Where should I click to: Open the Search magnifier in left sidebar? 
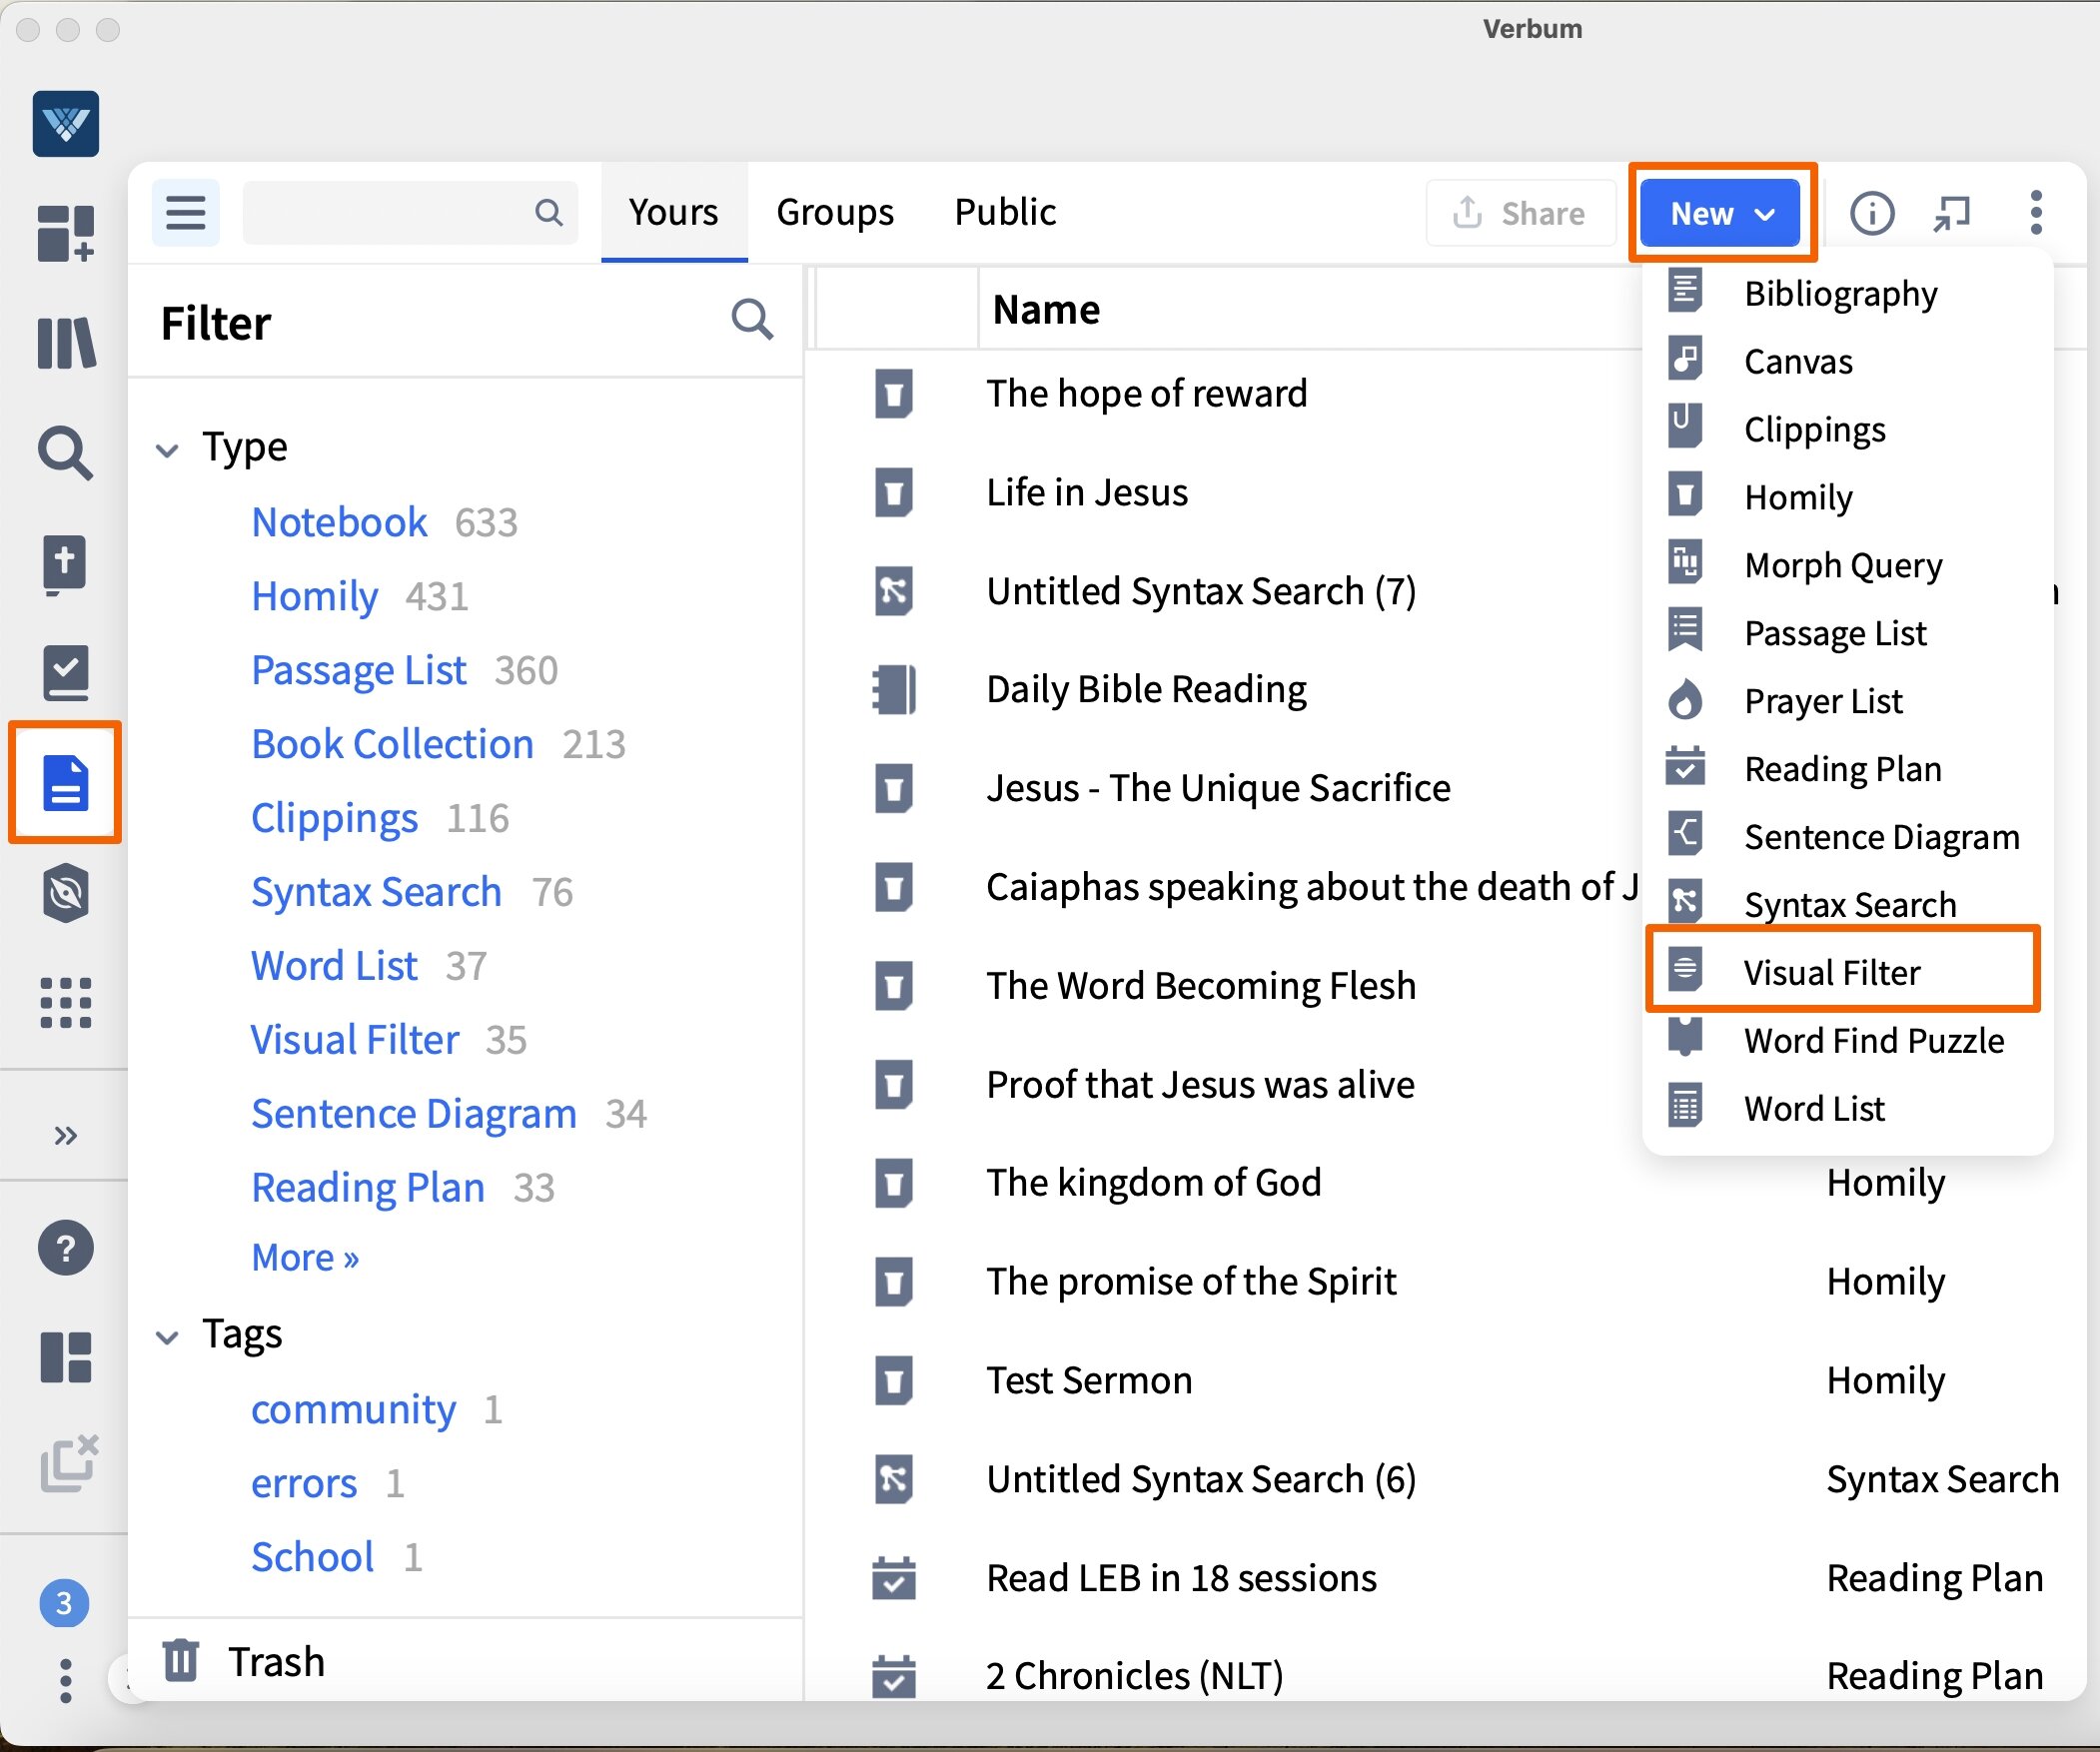point(66,453)
